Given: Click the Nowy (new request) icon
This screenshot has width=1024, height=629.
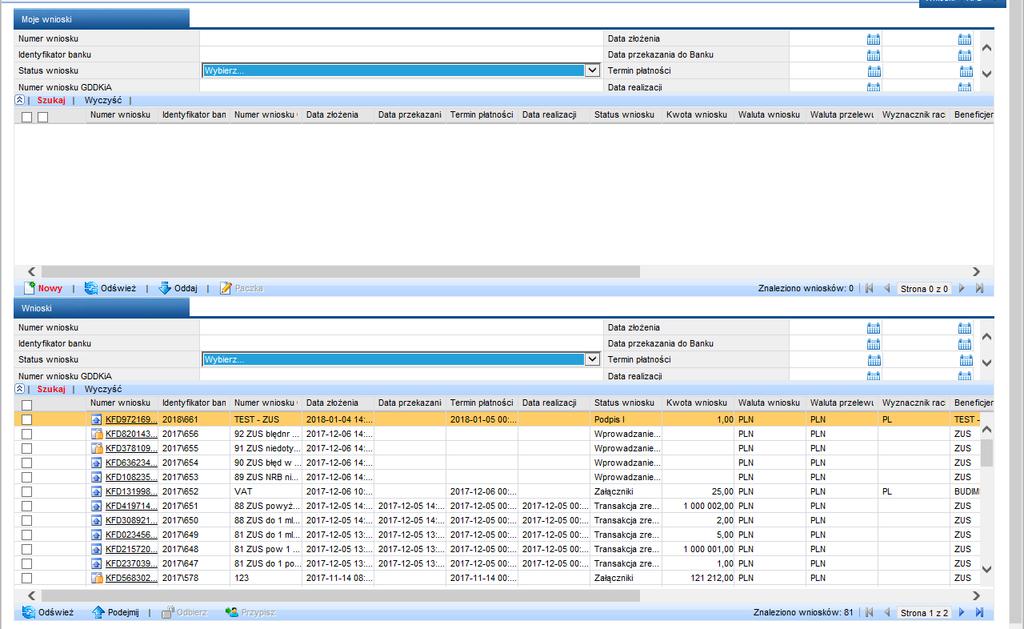Looking at the screenshot, I should coord(29,288).
